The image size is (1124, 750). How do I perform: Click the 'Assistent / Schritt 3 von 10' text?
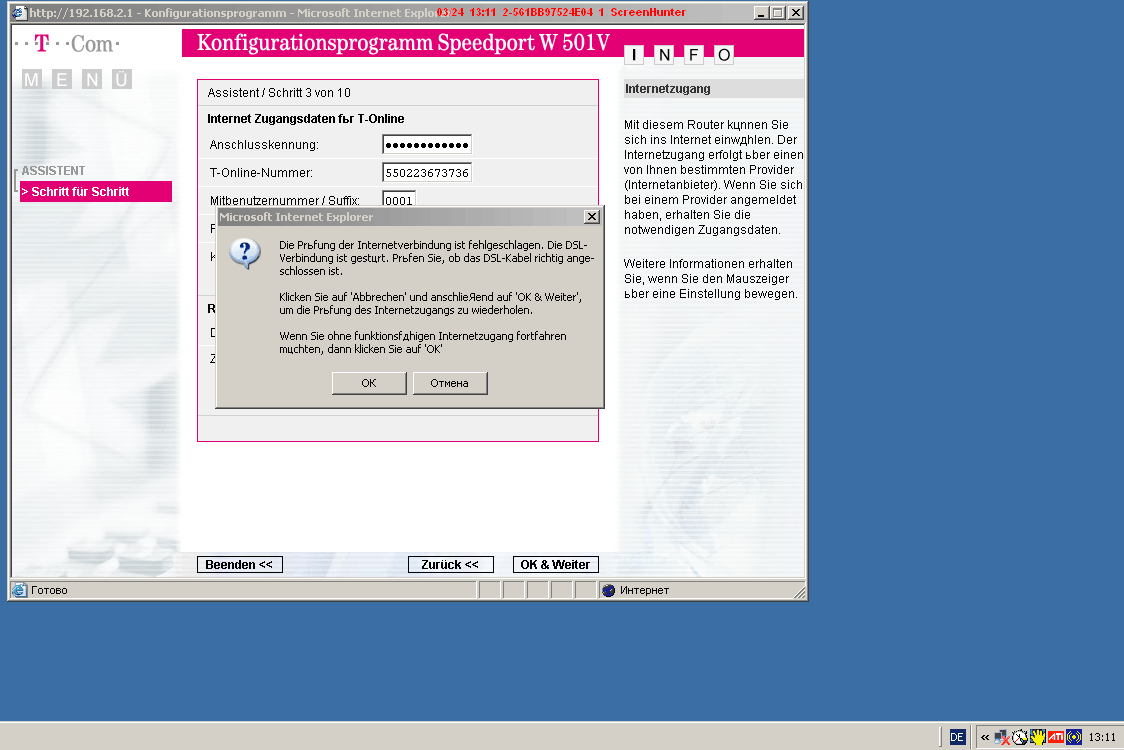279,92
